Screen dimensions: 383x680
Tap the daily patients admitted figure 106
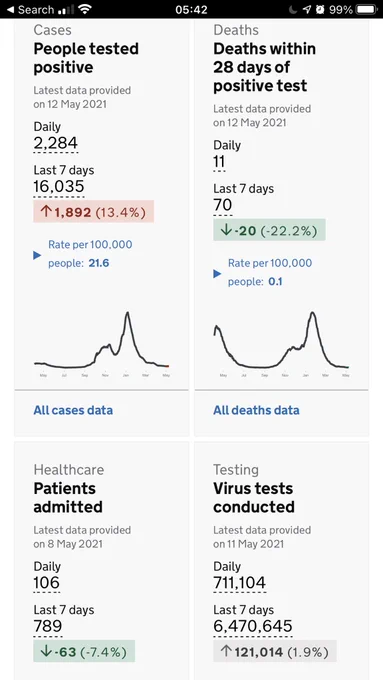click(46, 583)
